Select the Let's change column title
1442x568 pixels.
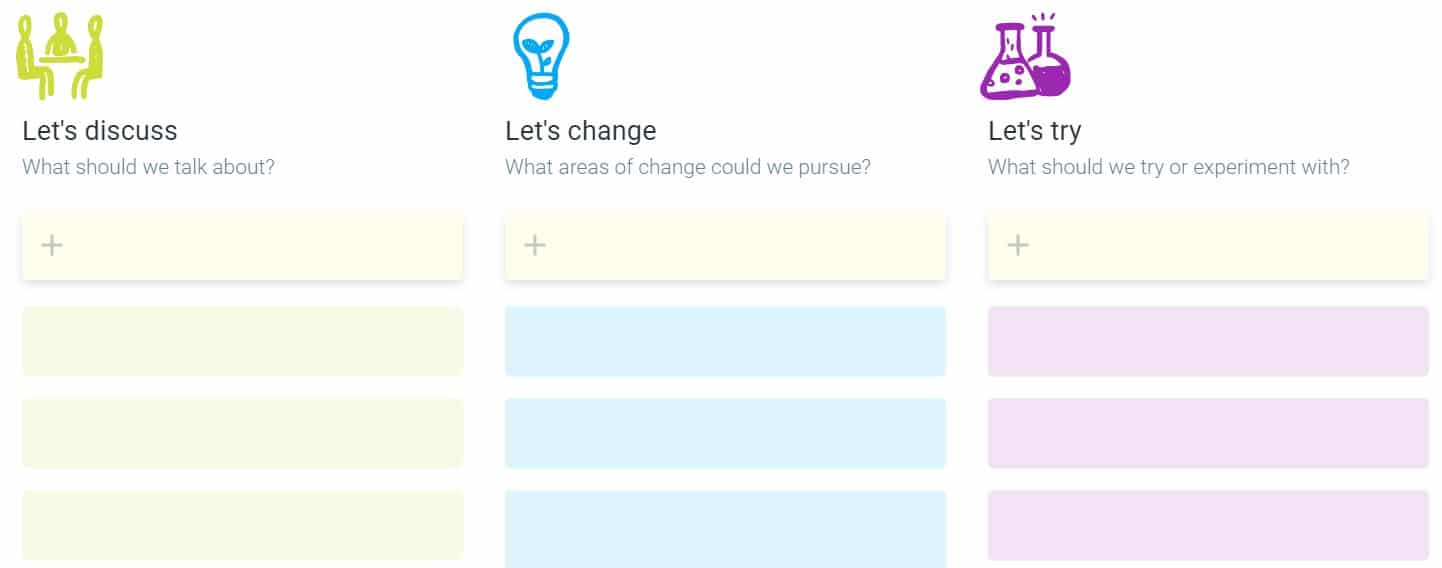(x=581, y=131)
